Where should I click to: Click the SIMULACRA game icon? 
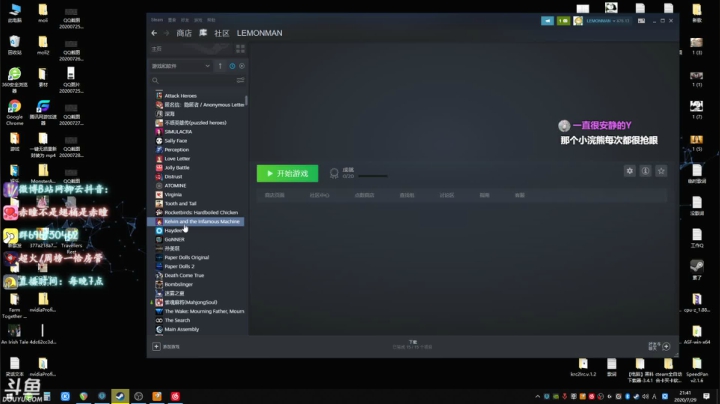point(159,132)
